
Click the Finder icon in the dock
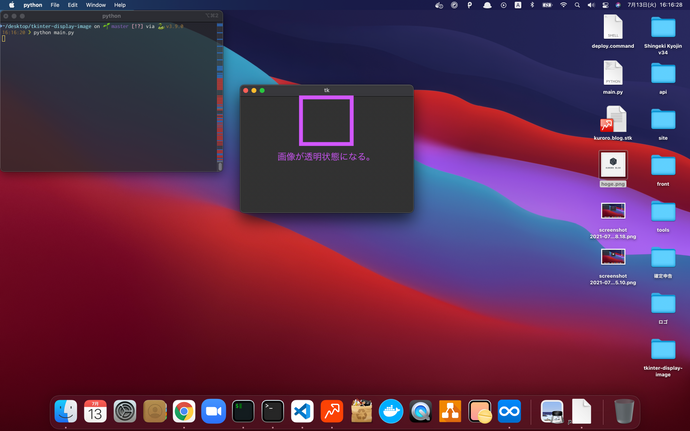click(x=66, y=410)
